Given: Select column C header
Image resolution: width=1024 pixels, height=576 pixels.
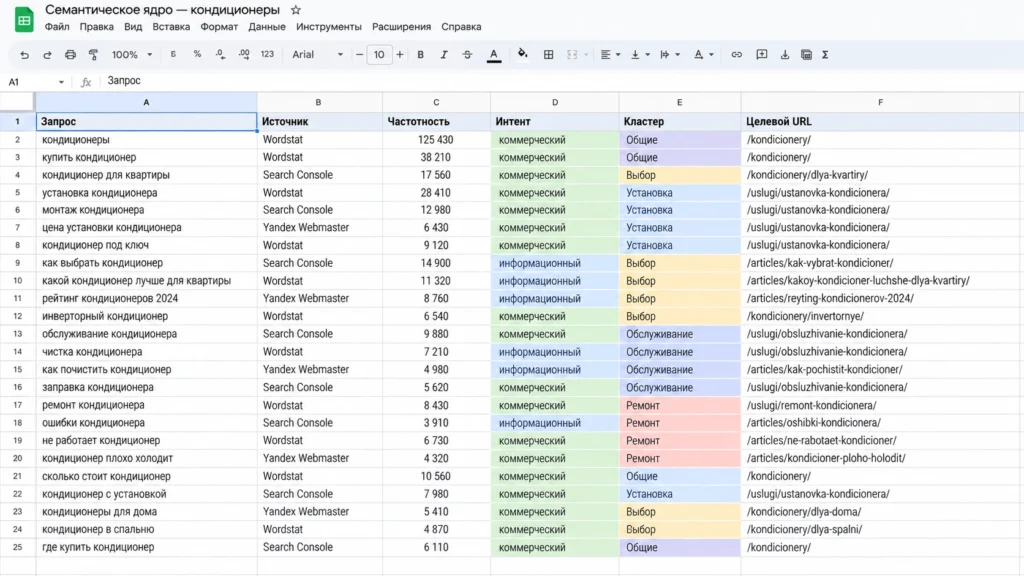Looking at the screenshot, I should (x=436, y=103).
